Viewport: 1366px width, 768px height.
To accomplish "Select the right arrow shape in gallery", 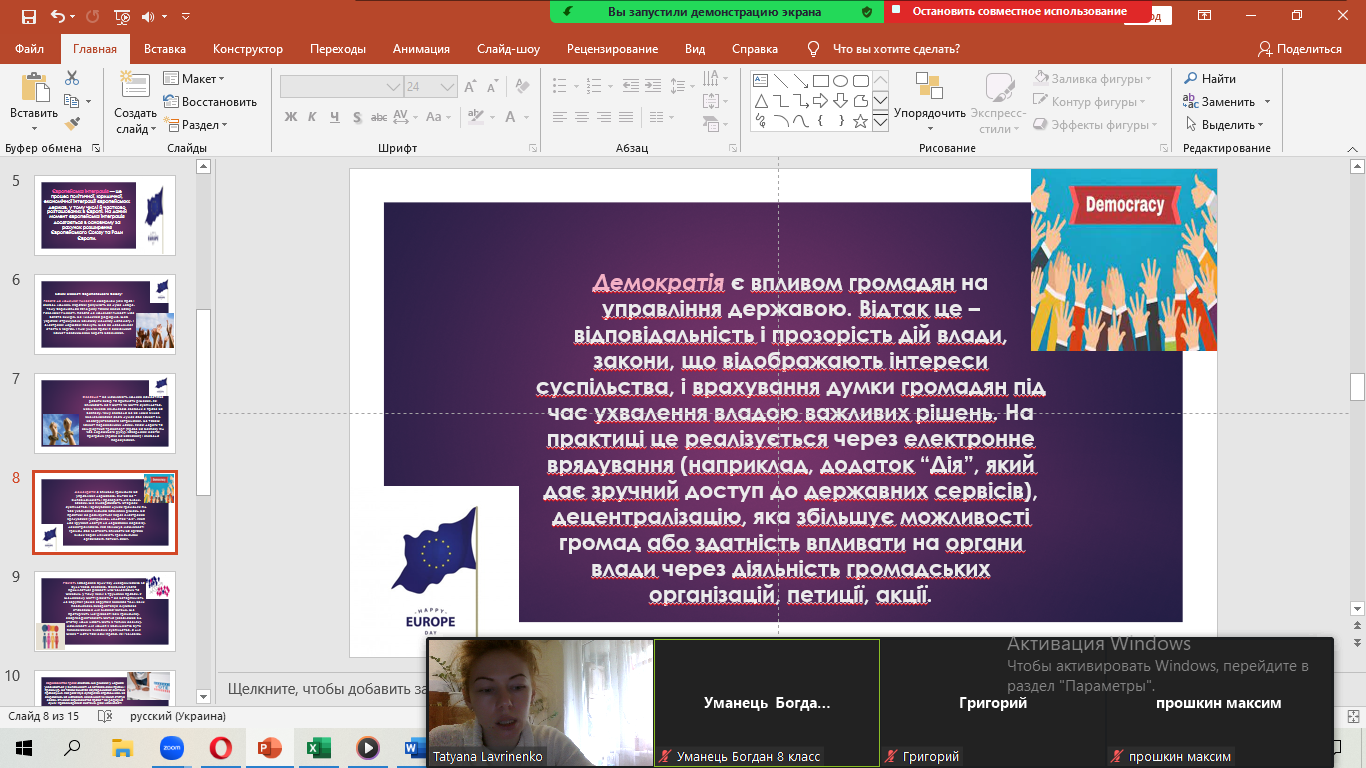I will click(x=820, y=101).
